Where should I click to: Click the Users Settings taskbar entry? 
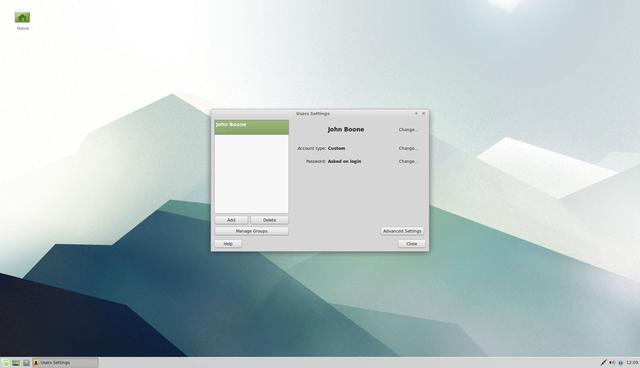coord(65,363)
